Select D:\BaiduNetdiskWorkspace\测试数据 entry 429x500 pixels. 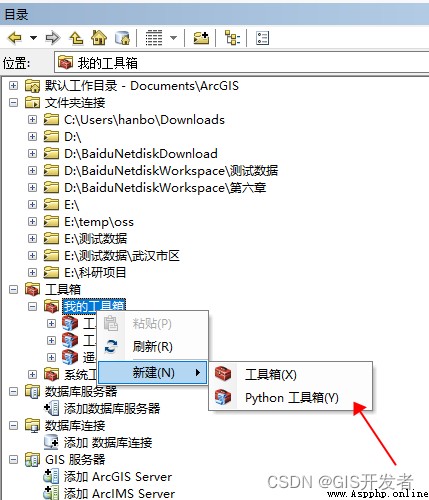171,170
